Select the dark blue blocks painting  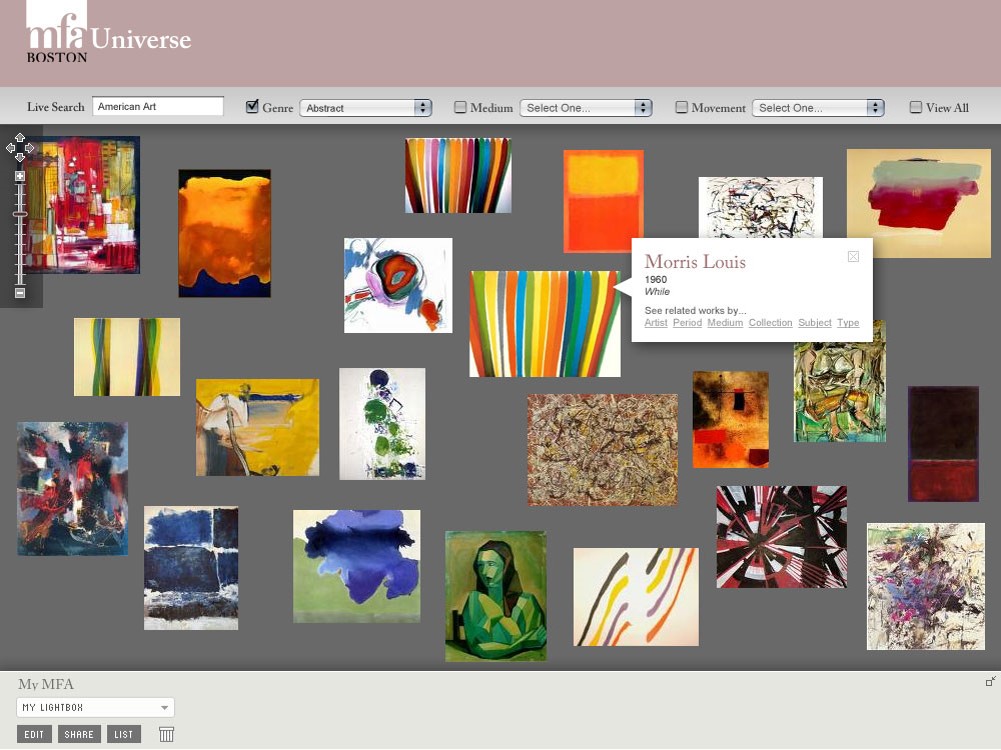(191, 568)
